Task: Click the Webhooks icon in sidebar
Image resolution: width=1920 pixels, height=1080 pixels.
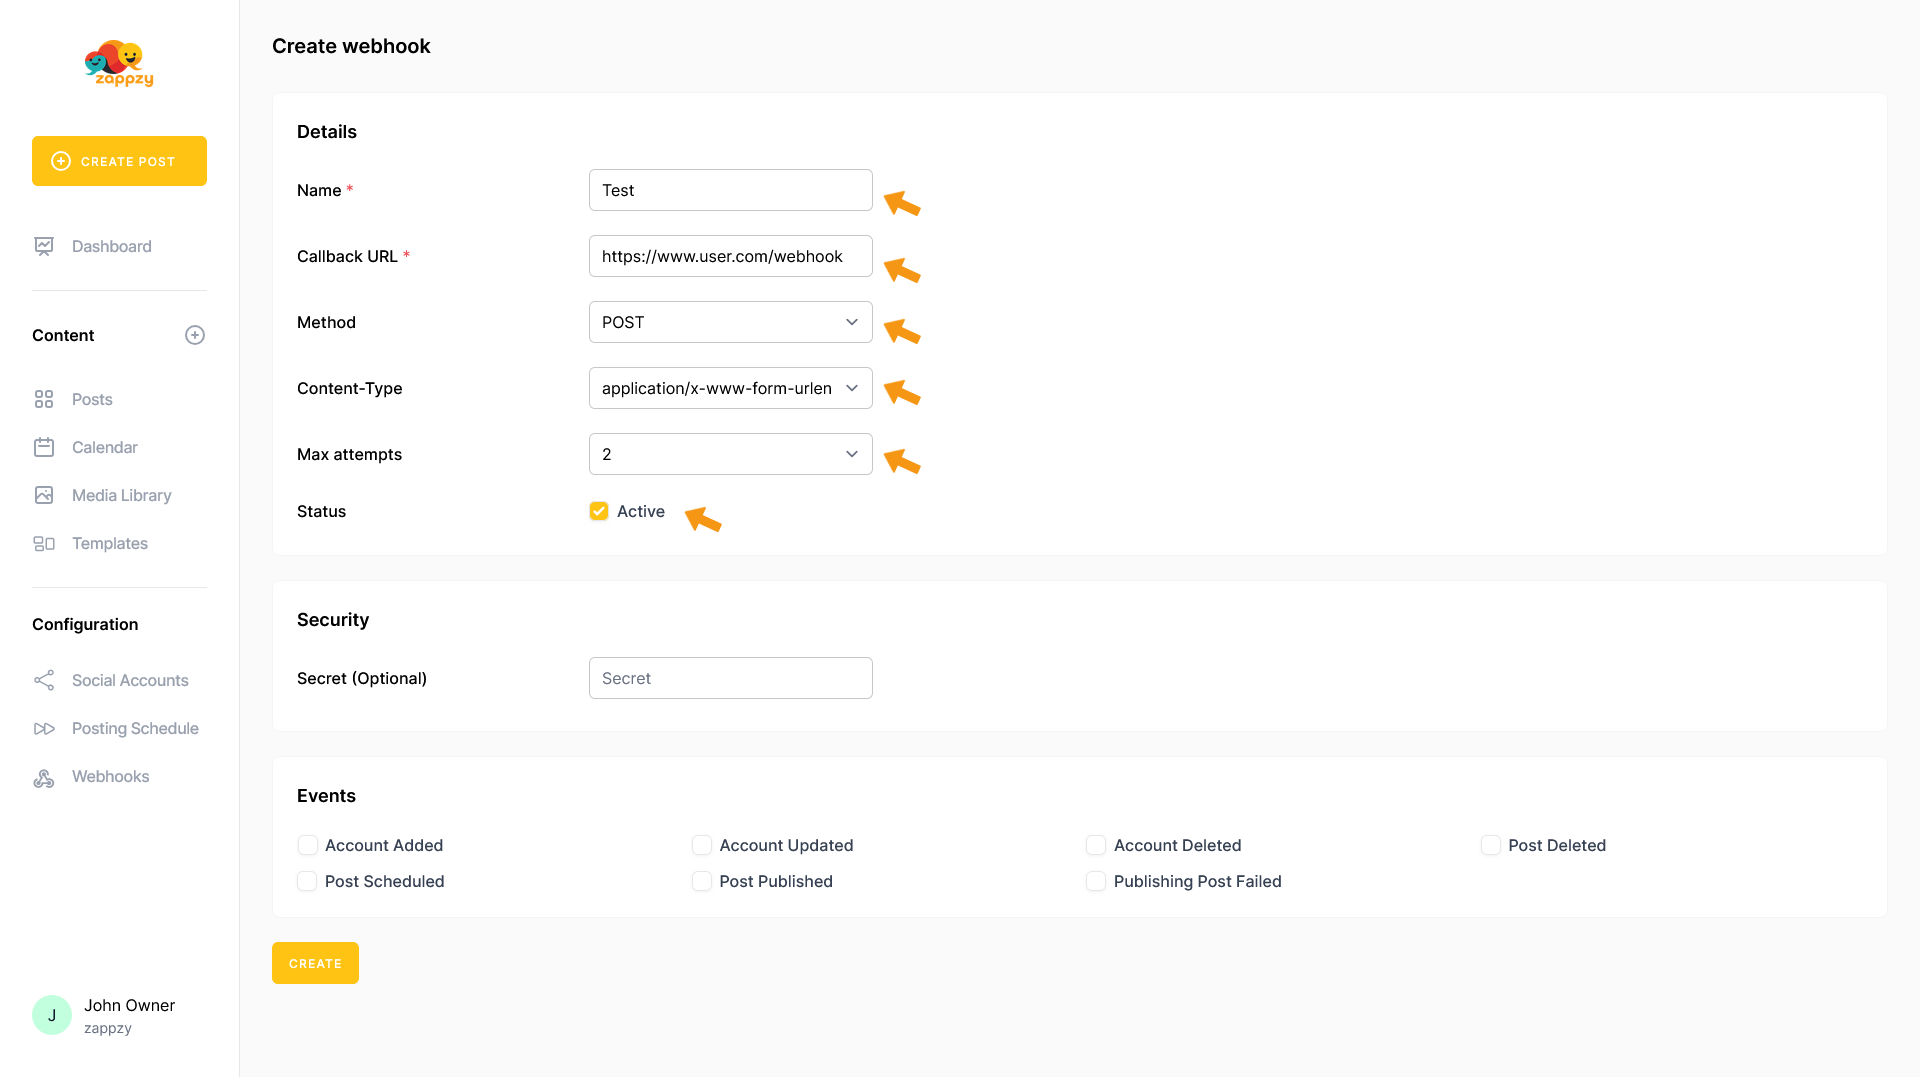Action: [x=44, y=777]
